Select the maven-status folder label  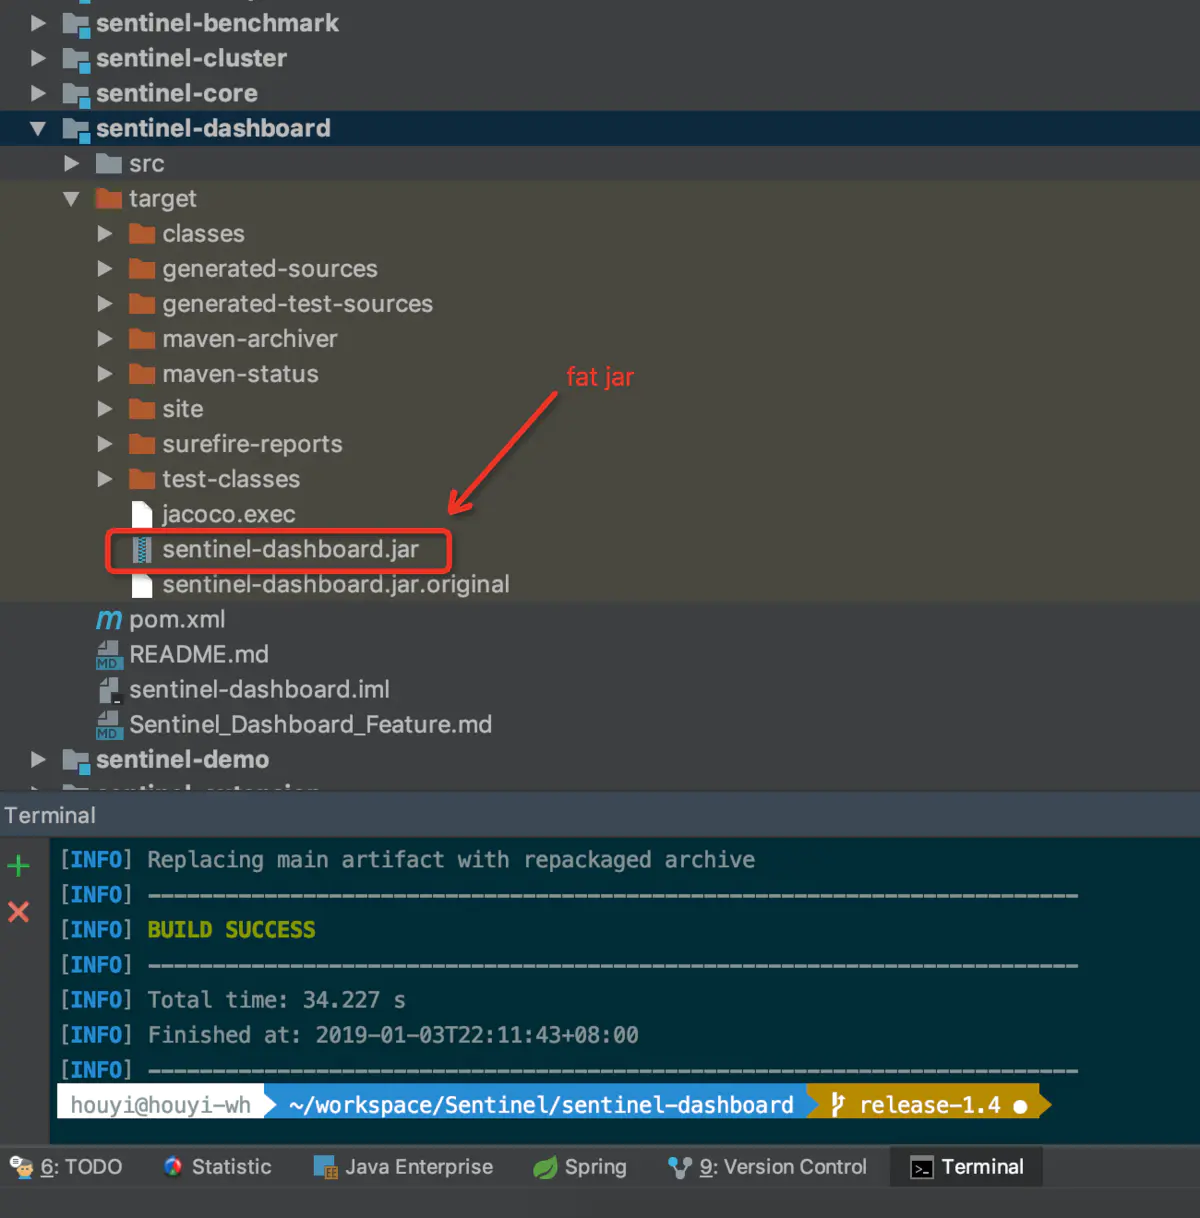coord(240,374)
